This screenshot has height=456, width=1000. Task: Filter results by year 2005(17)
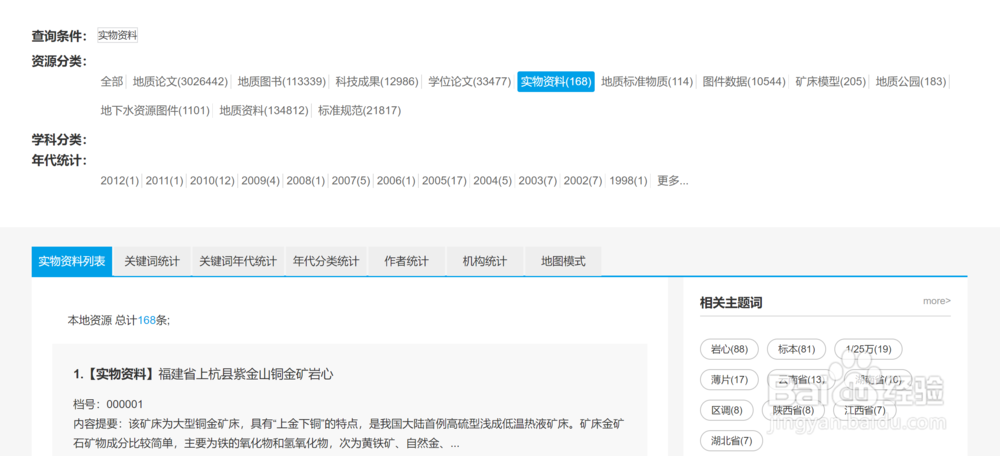pyautogui.click(x=445, y=180)
